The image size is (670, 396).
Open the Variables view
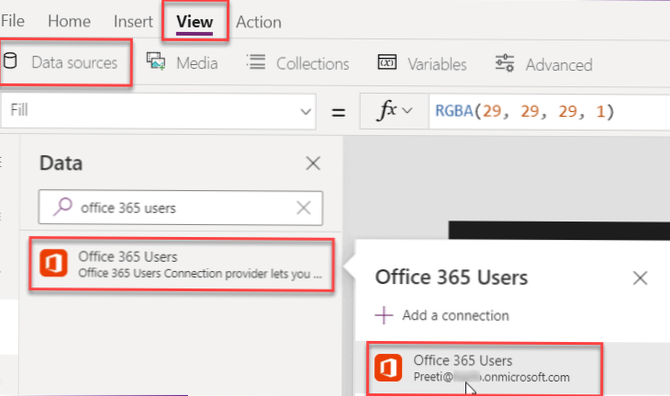point(437,65)
